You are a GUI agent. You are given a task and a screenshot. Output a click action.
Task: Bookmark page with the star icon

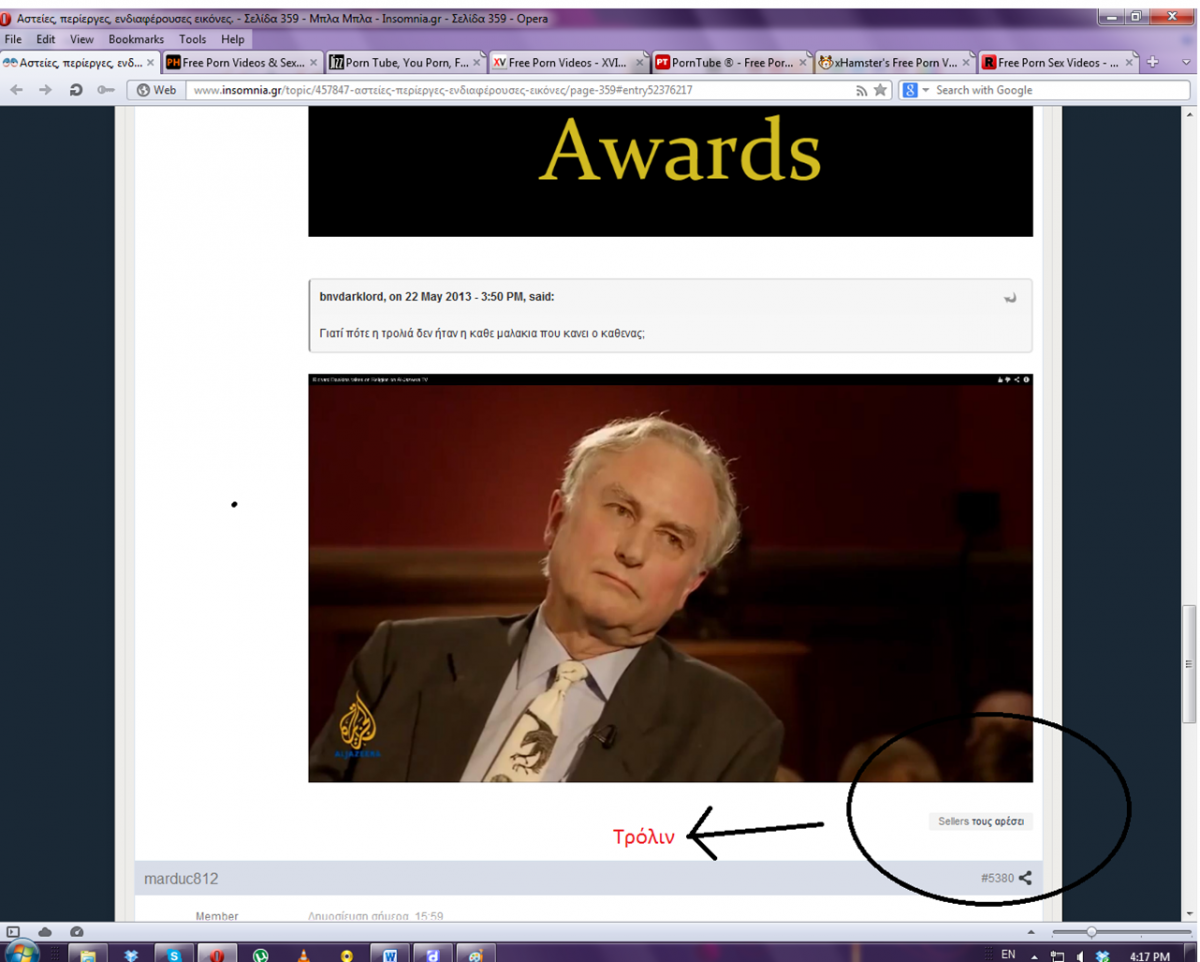[880, 90]
